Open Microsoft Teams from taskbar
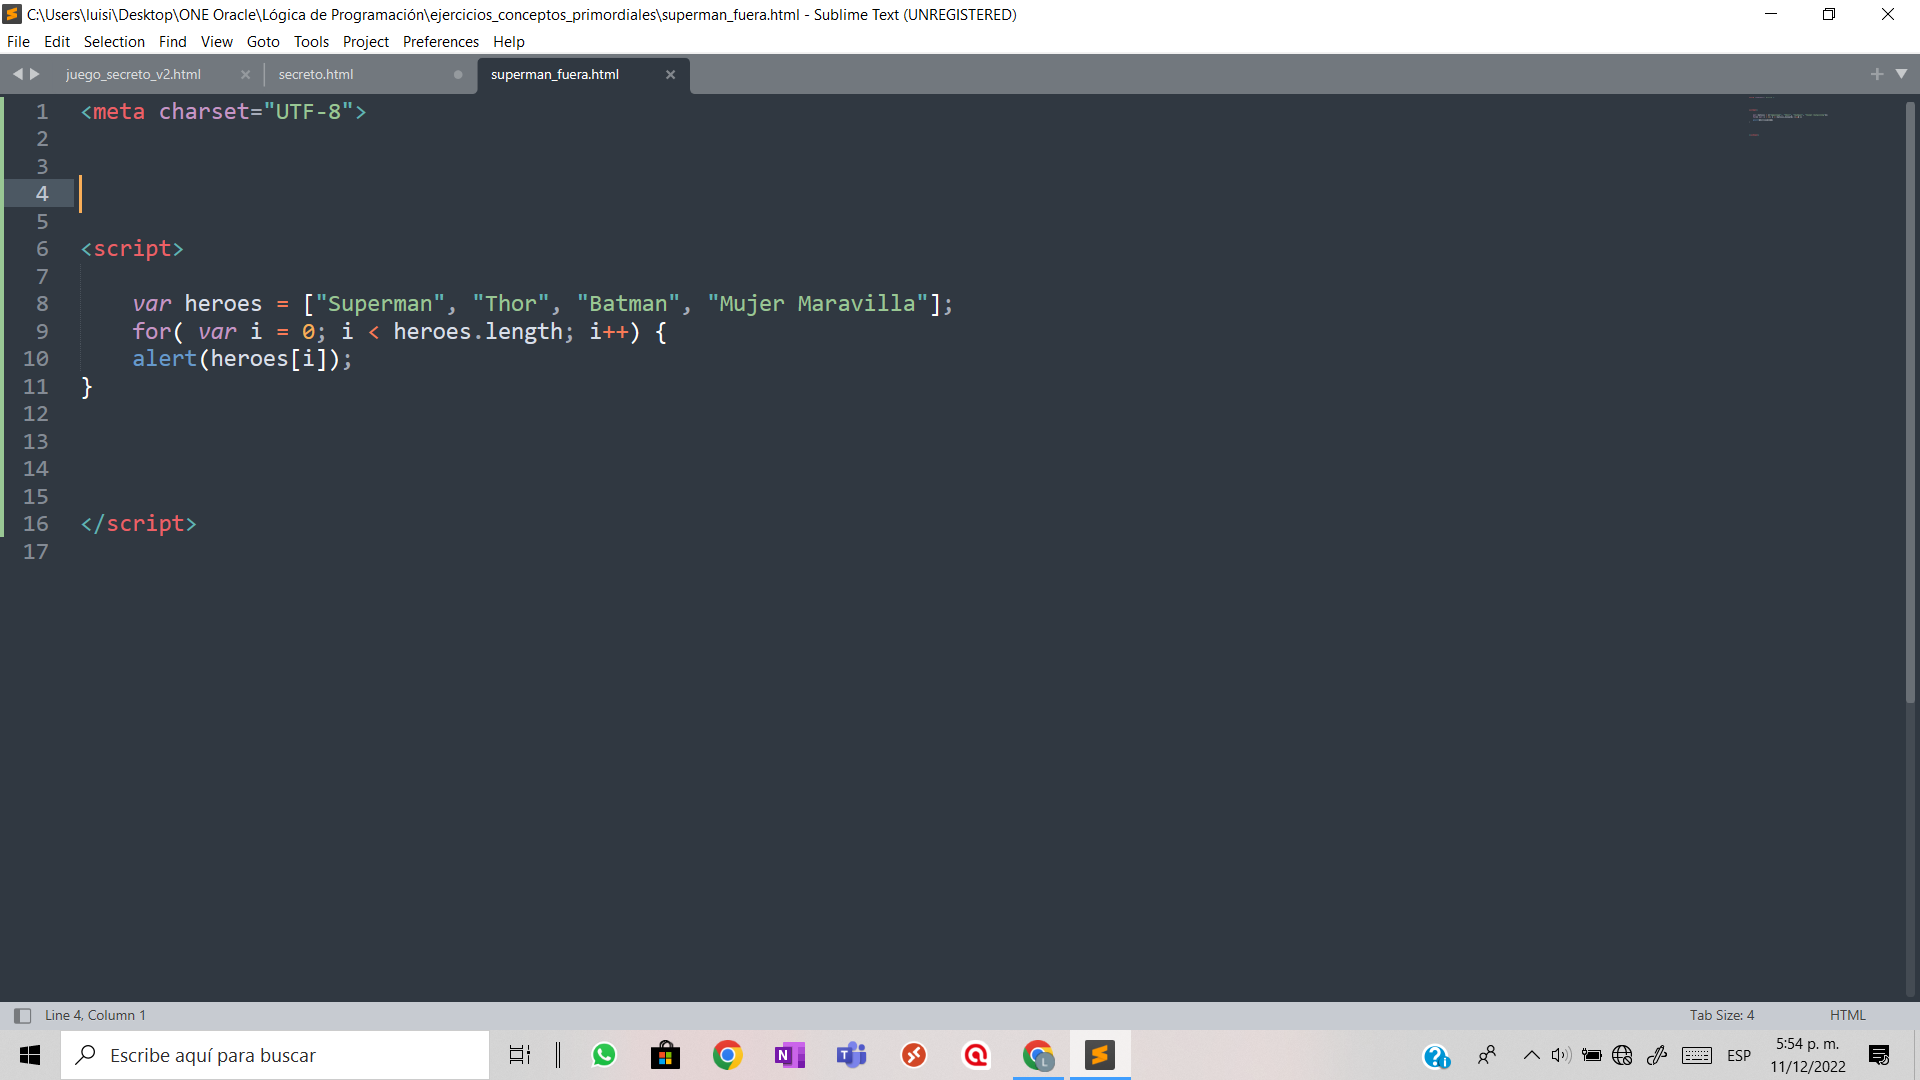This screenshot has height=1080, width=1920. click(851, 1055)
